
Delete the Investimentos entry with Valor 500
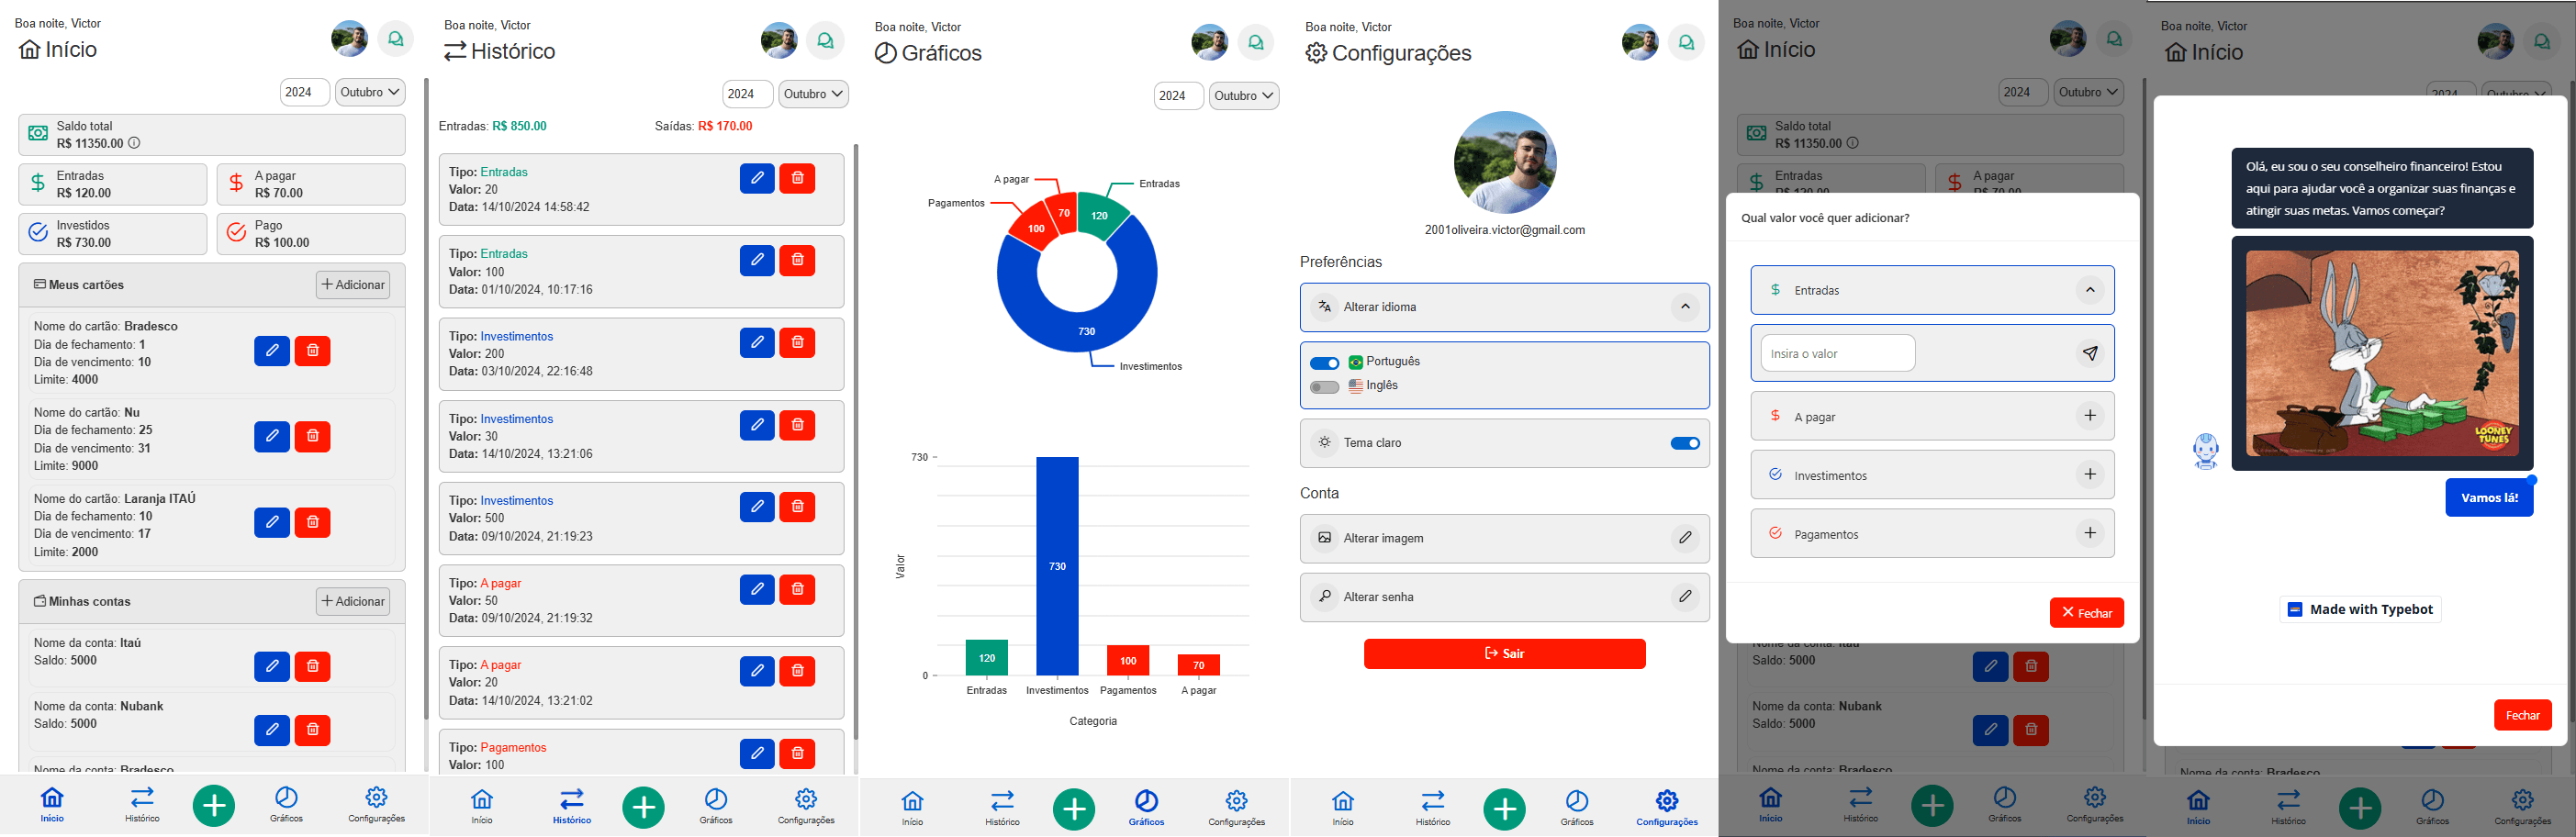797,507
